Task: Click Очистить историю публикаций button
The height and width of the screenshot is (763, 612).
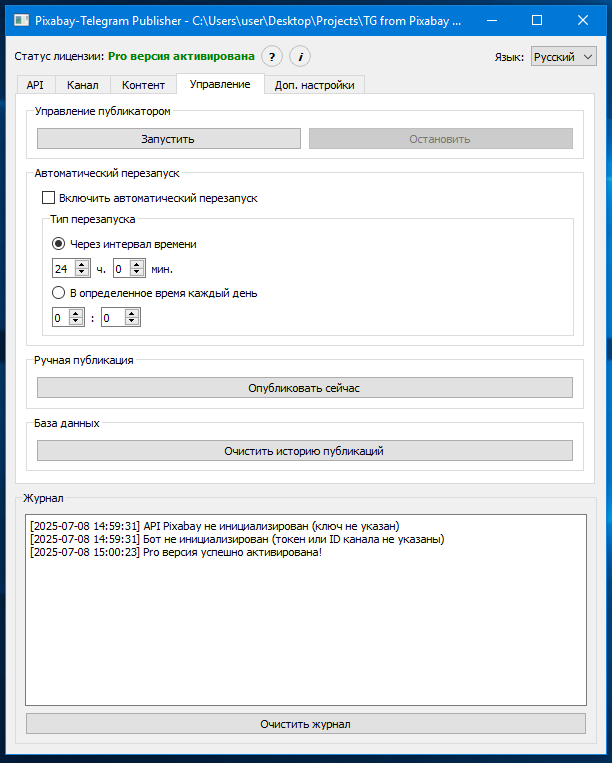Action: 305,451
